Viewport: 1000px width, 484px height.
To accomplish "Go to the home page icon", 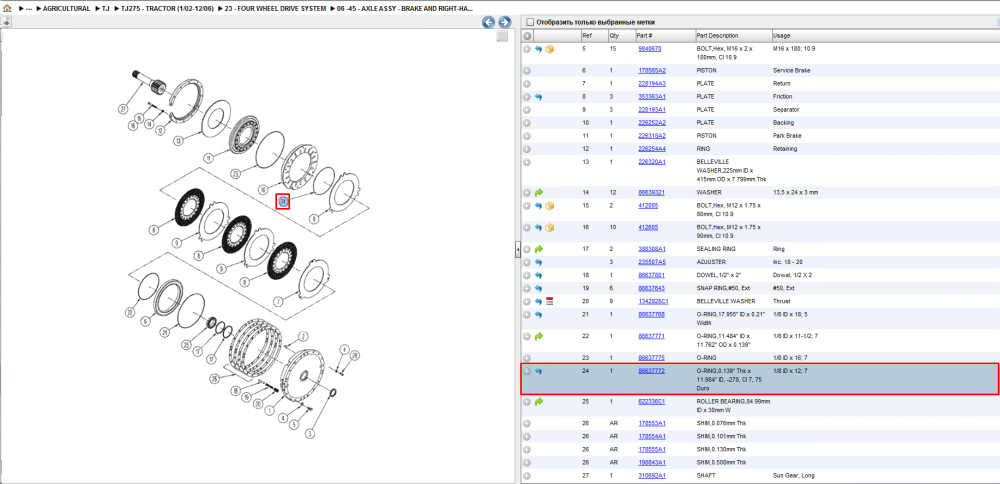I will (7, 9).
